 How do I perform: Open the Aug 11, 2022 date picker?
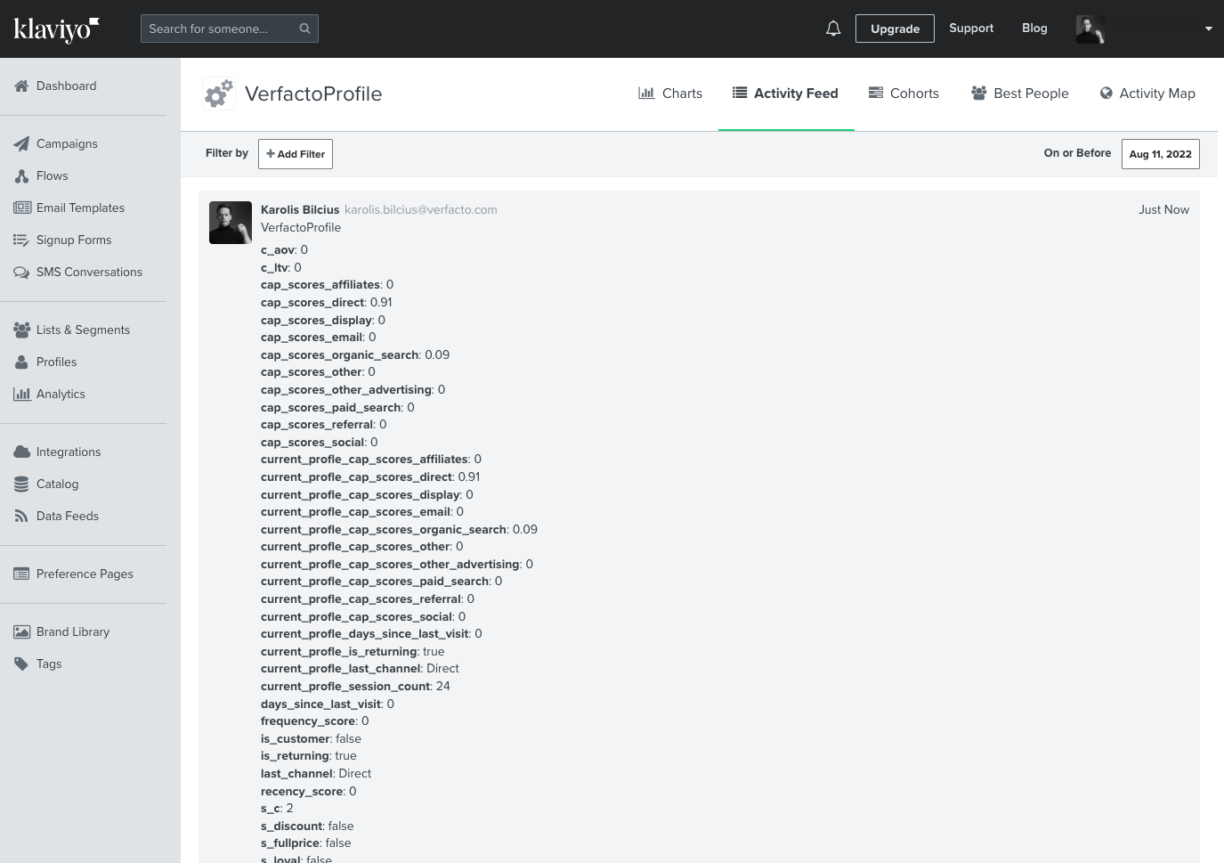[x=1160, y=154]
